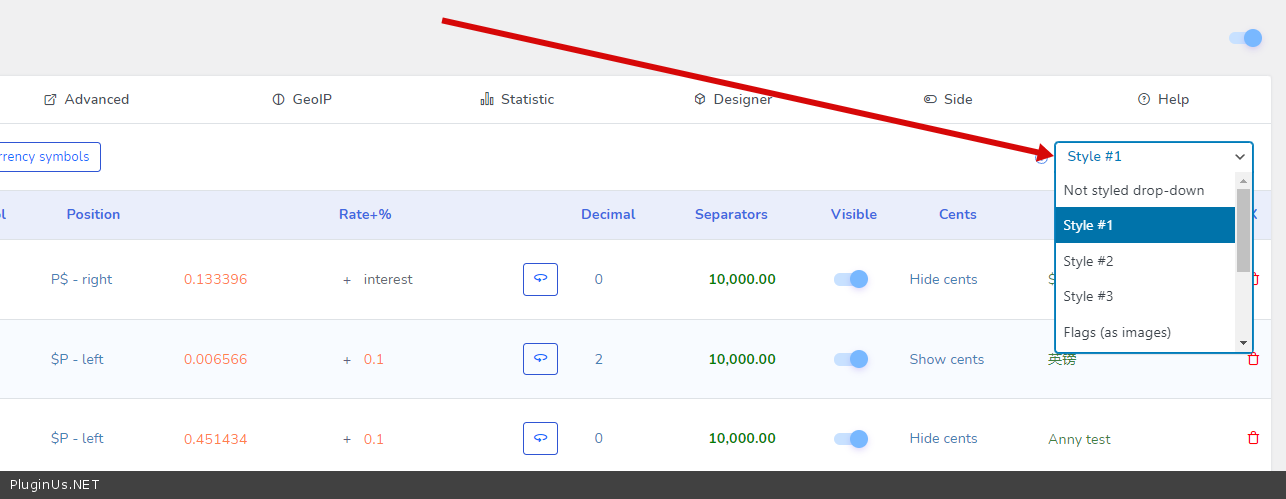
Task: Click the Rate+% column header
Action: click(x=365, y=214)
